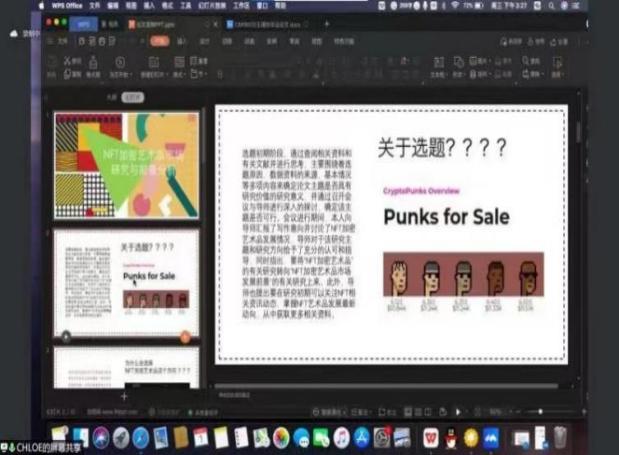This screenshot has width=619, height=455.
Task: Switch to reading view icon in status bar
Action: tap(428, 412)
